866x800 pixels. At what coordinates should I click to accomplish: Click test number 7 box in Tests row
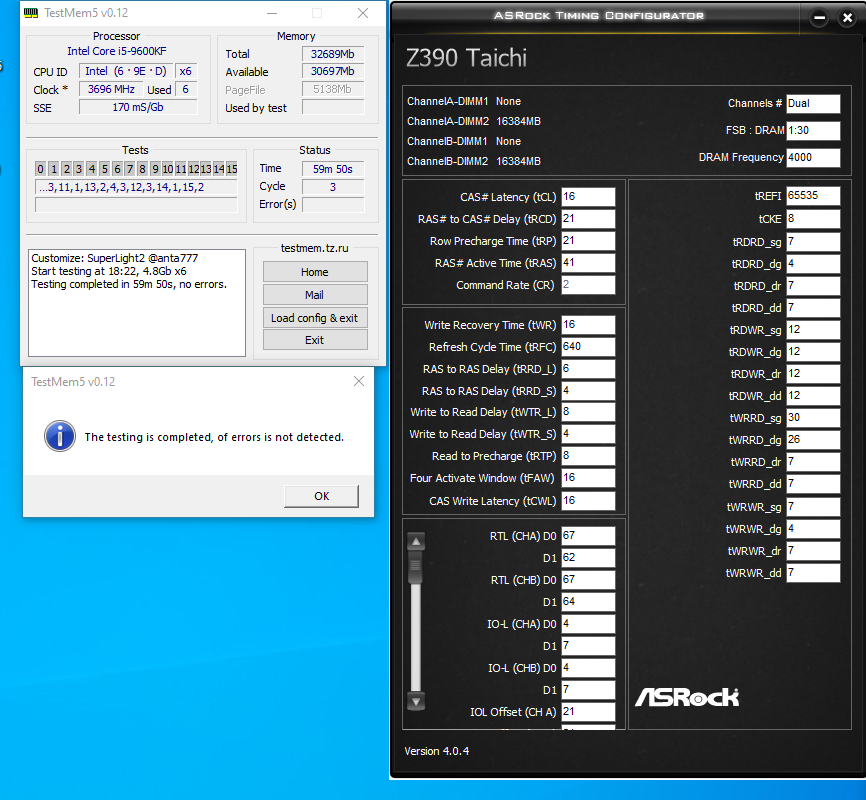[x=129, y=169]
